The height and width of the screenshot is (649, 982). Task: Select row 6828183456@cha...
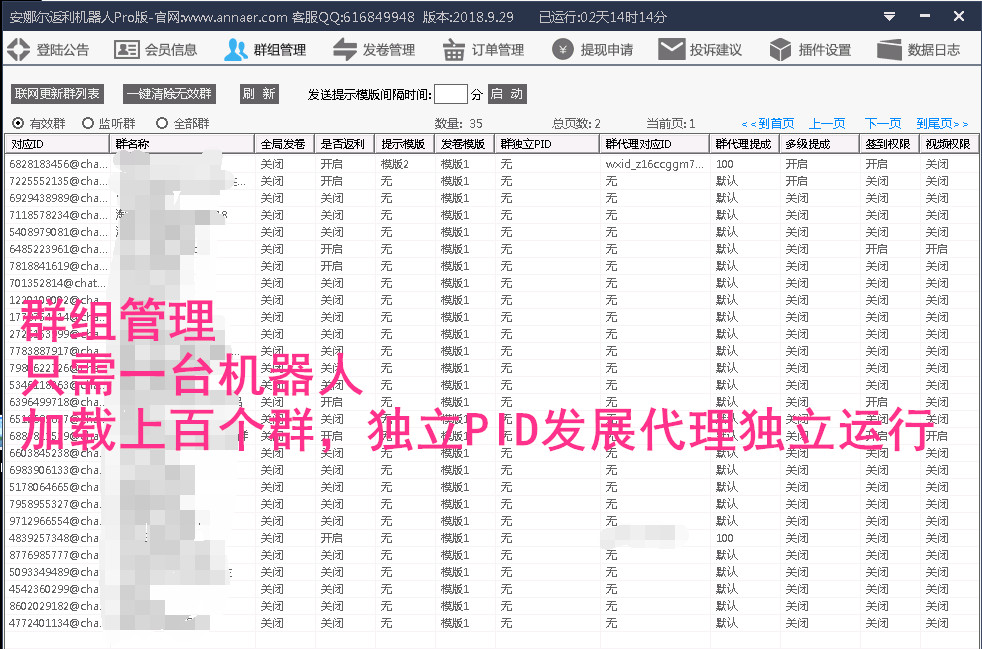492,164
